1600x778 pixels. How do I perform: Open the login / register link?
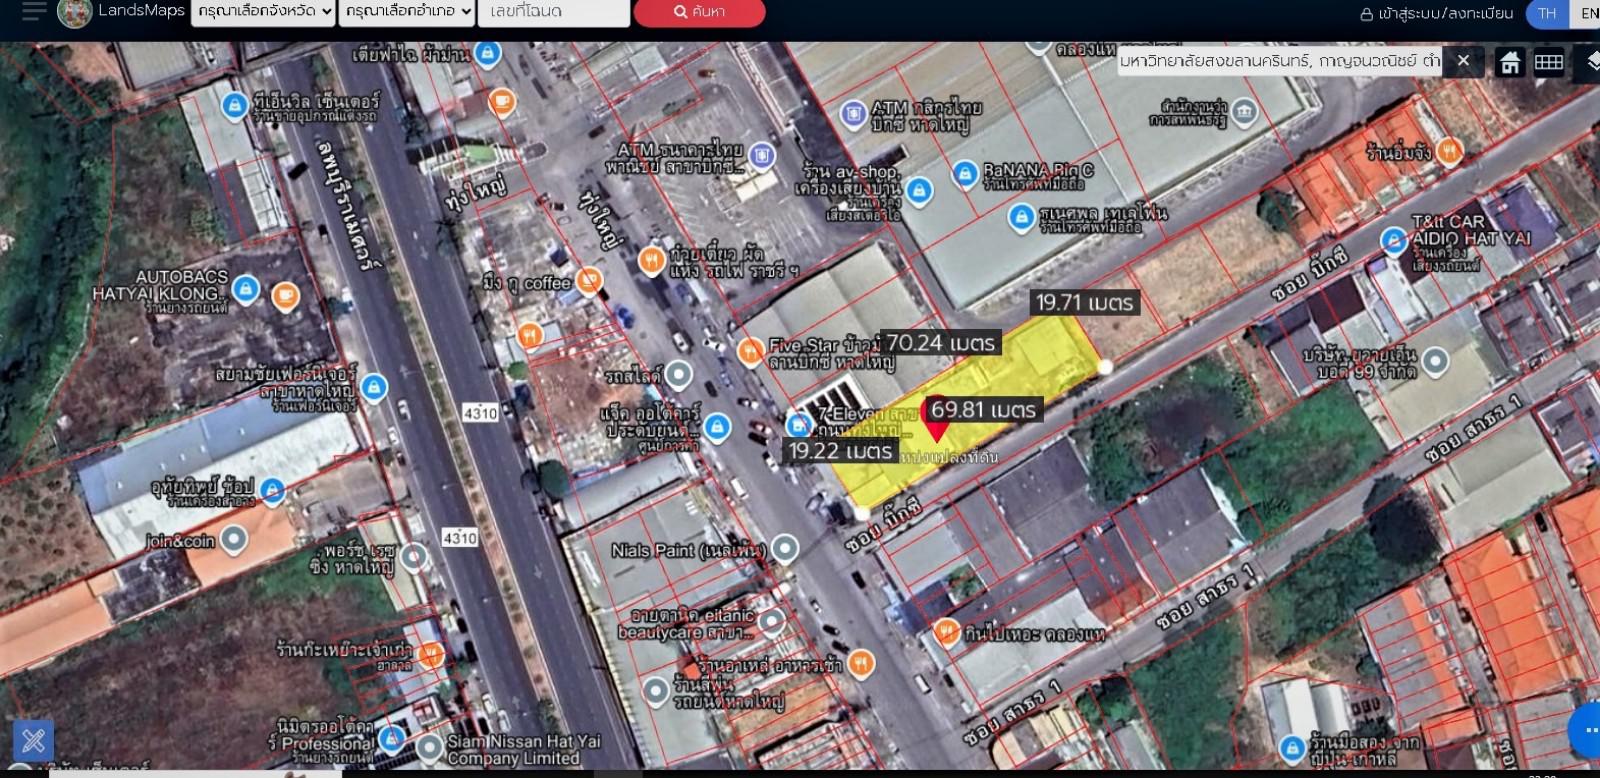[x=1437, y=14]
